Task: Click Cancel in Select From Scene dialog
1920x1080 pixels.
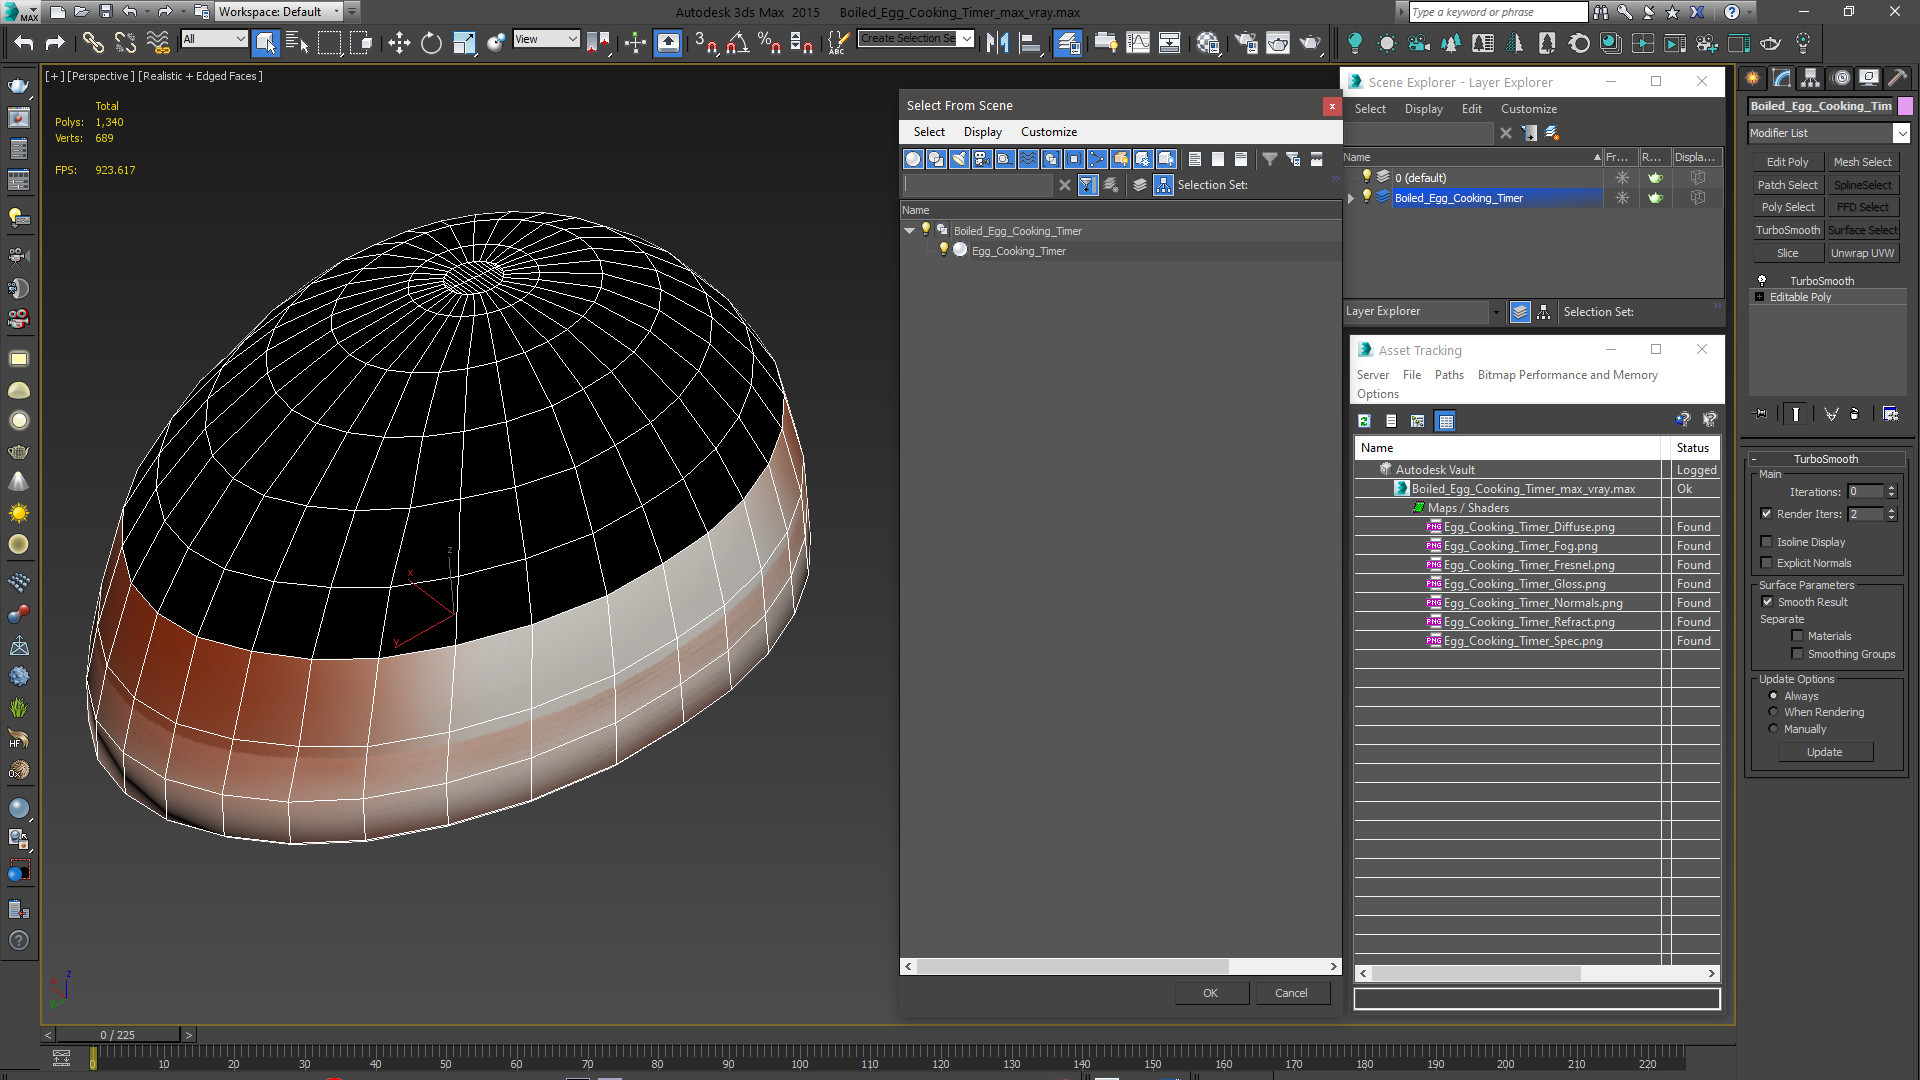Action: (1291, 993)
